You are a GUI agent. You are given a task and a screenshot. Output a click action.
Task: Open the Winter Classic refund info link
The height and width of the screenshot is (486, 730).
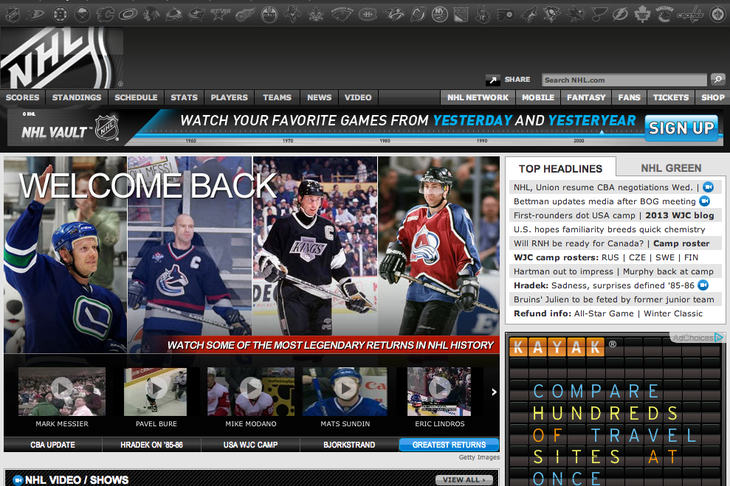[x=673, y=313]
